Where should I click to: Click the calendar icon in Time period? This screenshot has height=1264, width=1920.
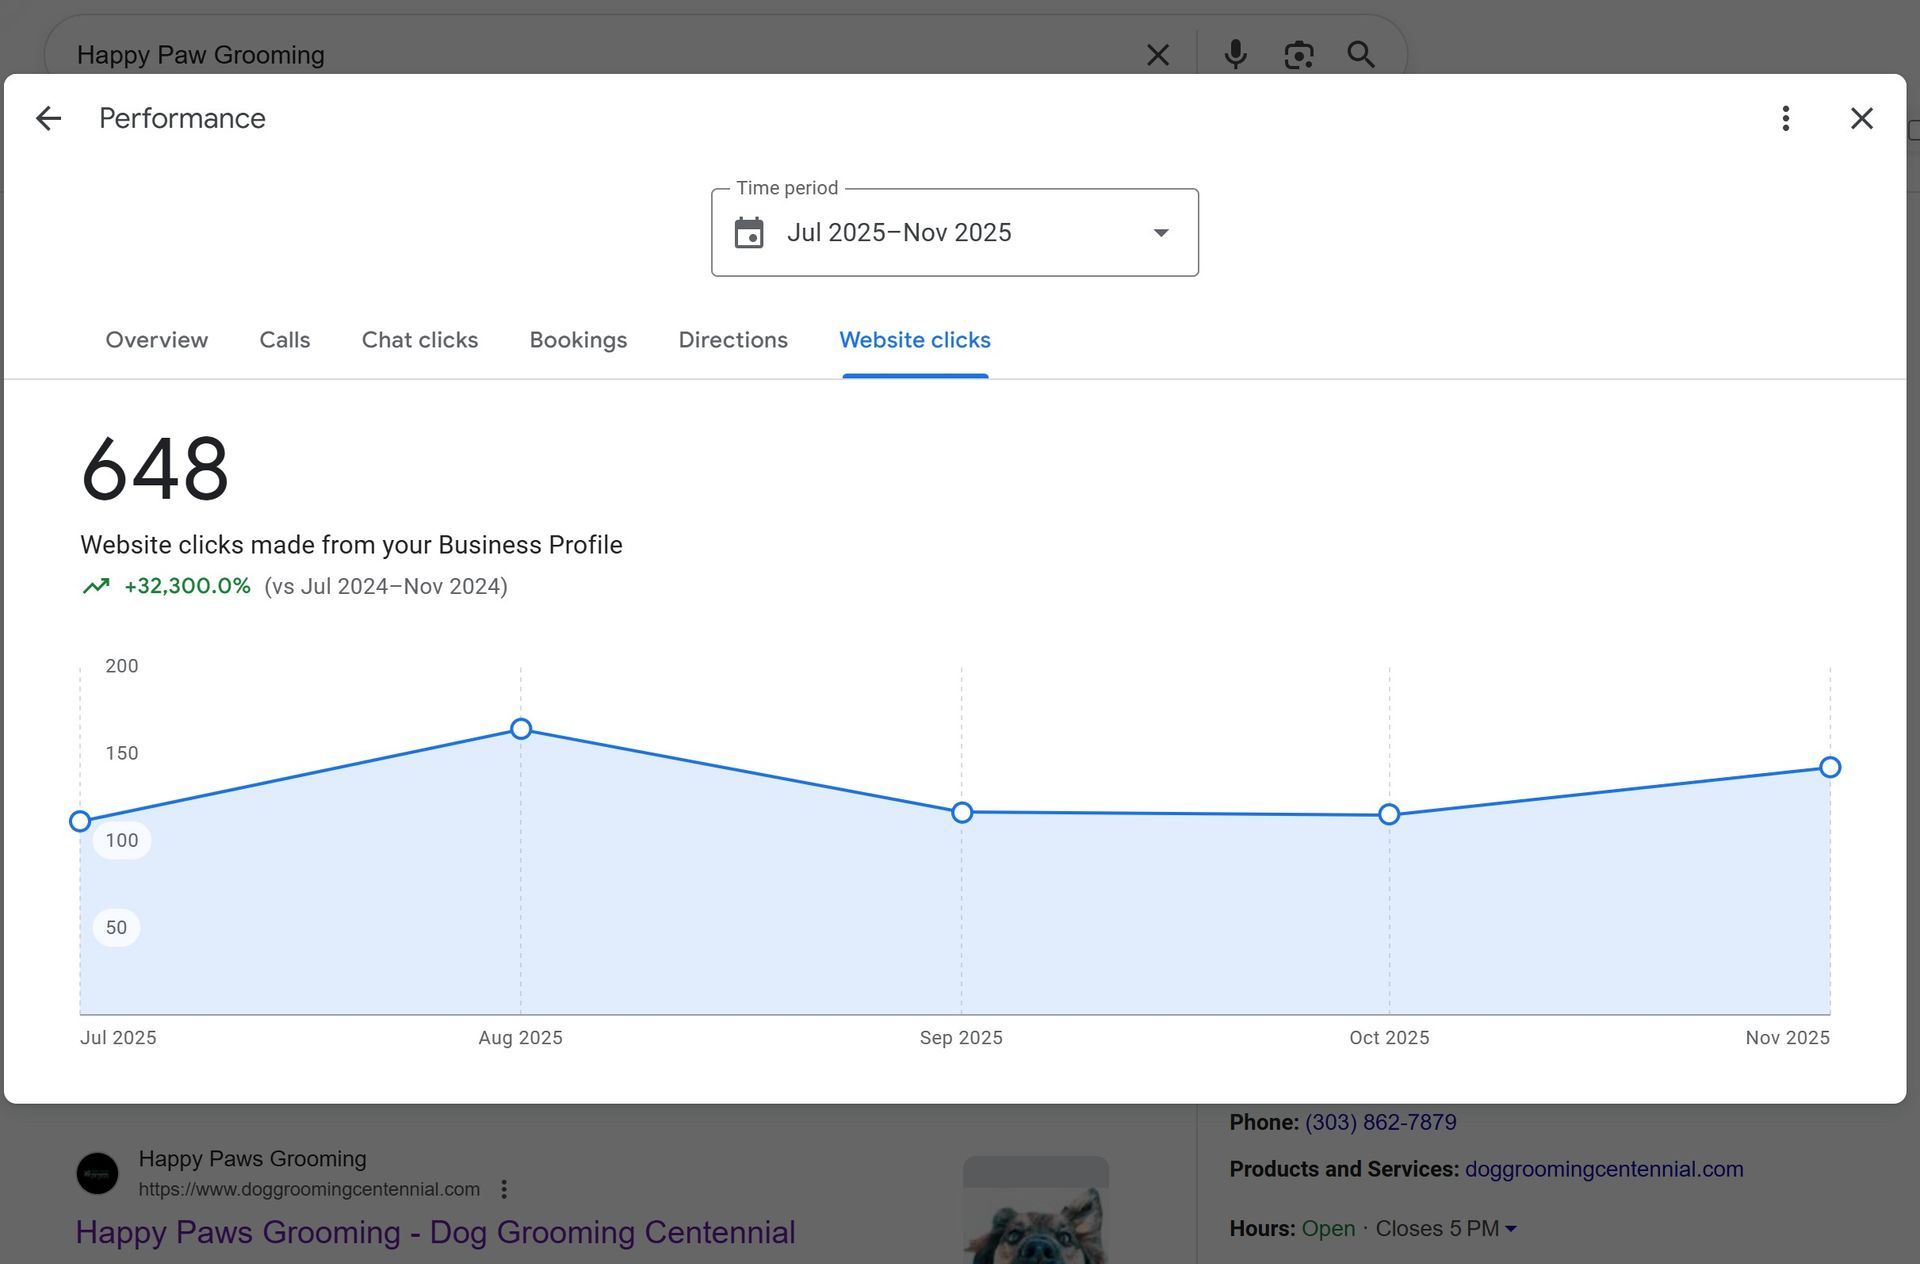point(749,233)
